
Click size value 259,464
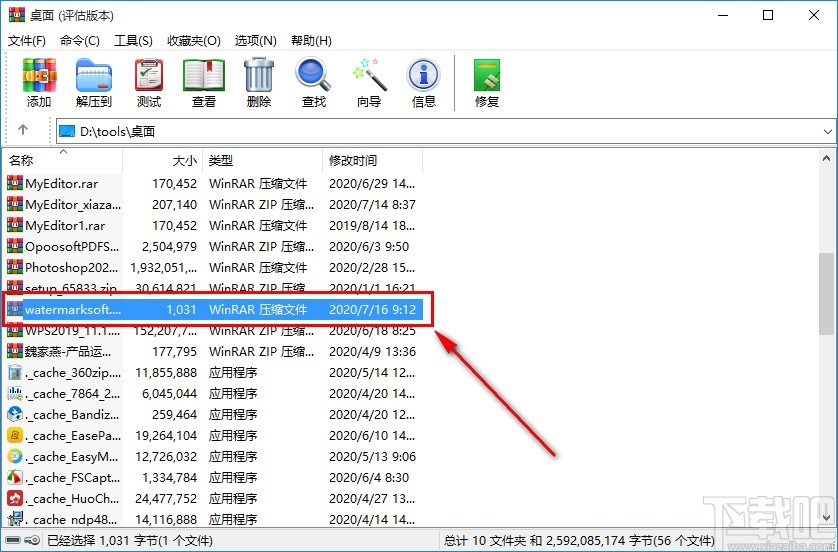[x=175, y=414]
